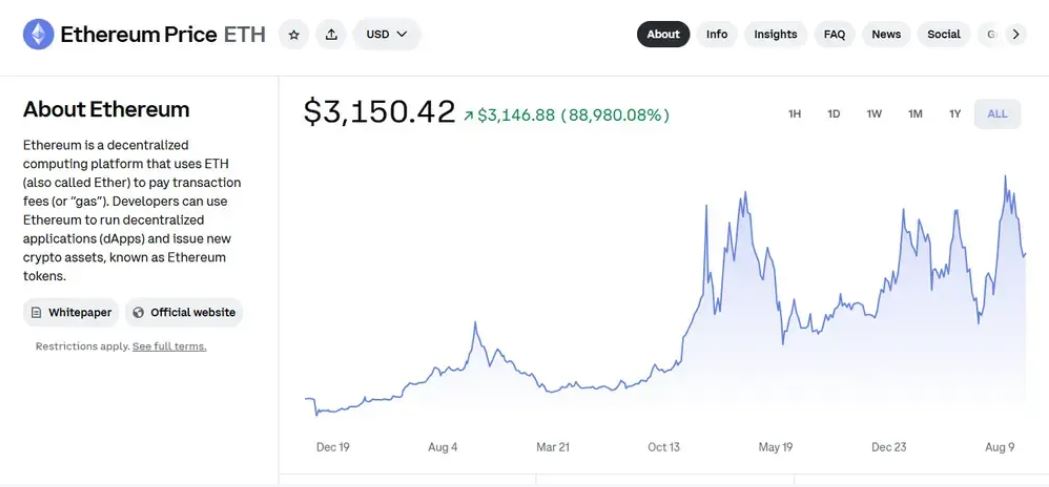This screenshot has width=1049, height=487.
Task: Switch to the Info tab
Action: [717, 34]
